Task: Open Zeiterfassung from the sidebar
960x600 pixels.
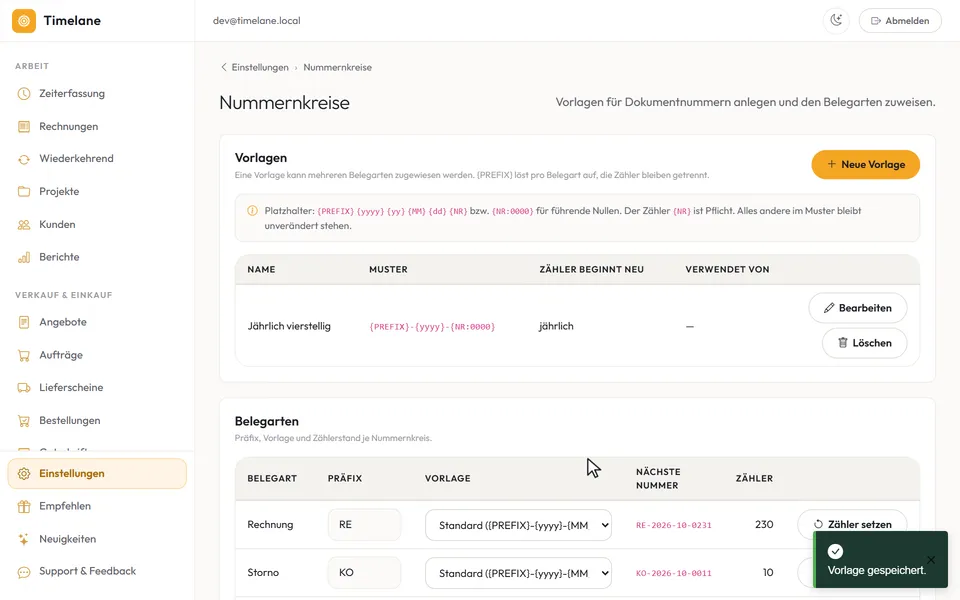Action: 72,94
